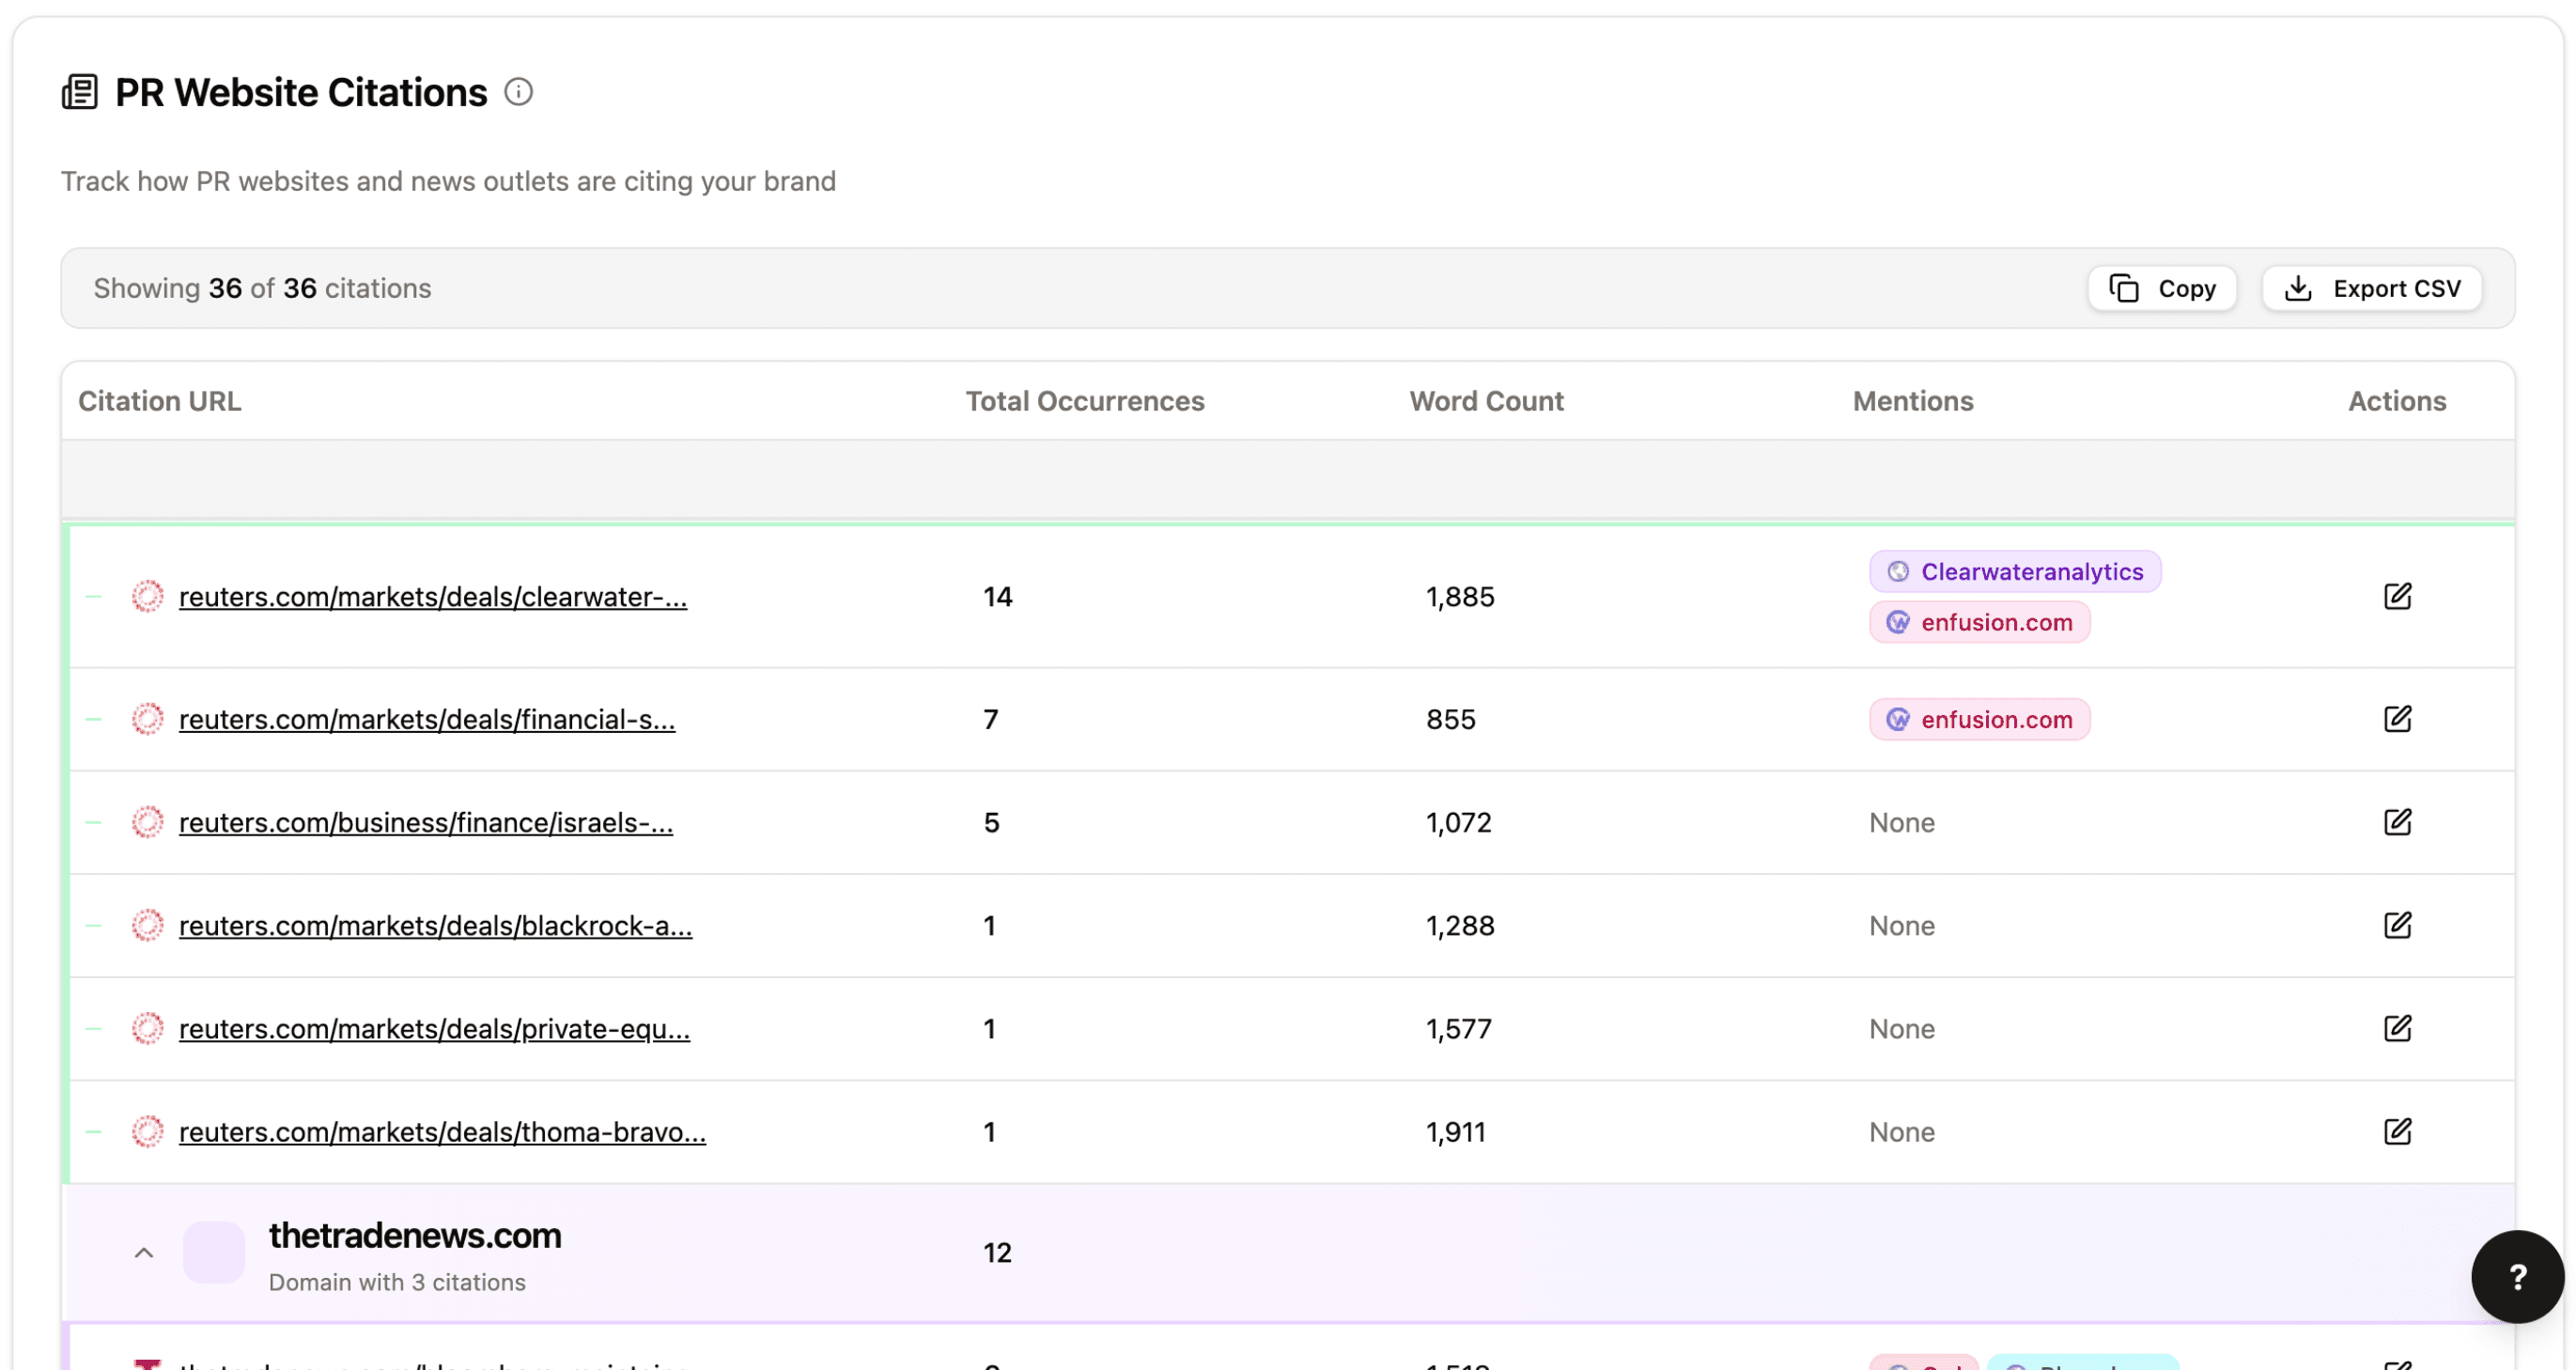Sort by Total Occurrences column header
This screenshot has width=2576, height=1370.
point(1084,401)
